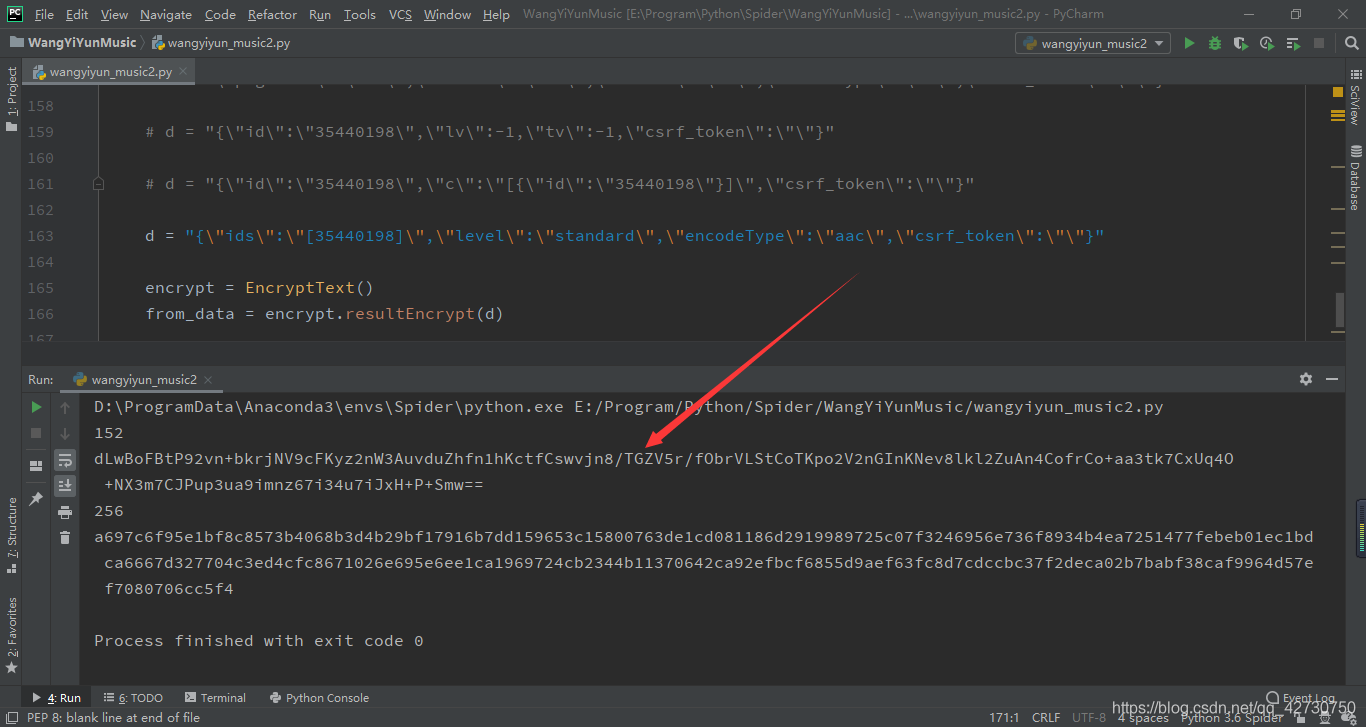Open the Edit menu
The image size is (1366, 727).
[x=77, y=14]
